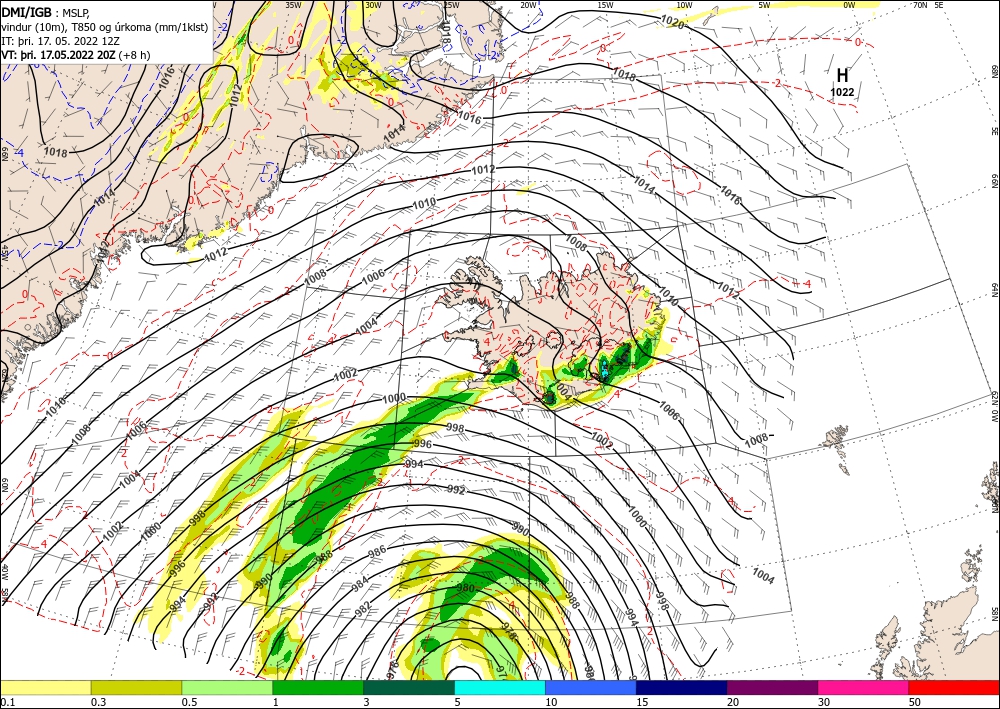Select the light green 0.5–1 legend swatch
The width and height of the screenshot is (1000, 709).
click(227, 687)
